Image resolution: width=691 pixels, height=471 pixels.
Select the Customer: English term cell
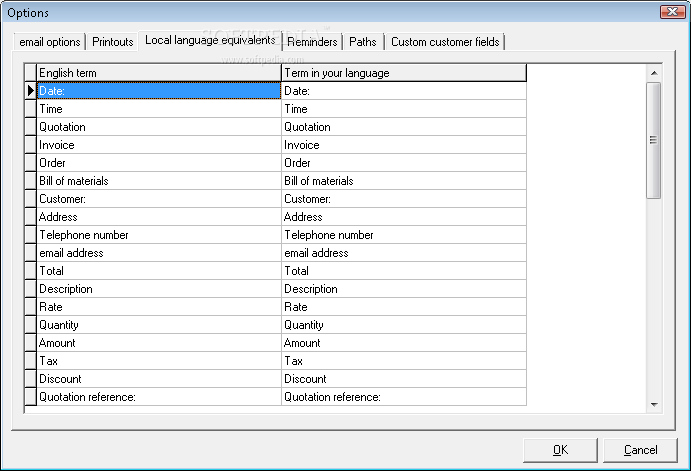(159, 199)
